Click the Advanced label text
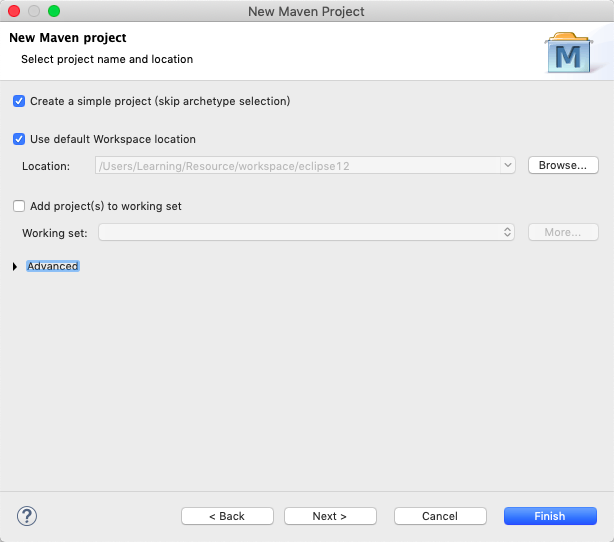The height and width of the screenshot is (542, 614). (53, 266)
